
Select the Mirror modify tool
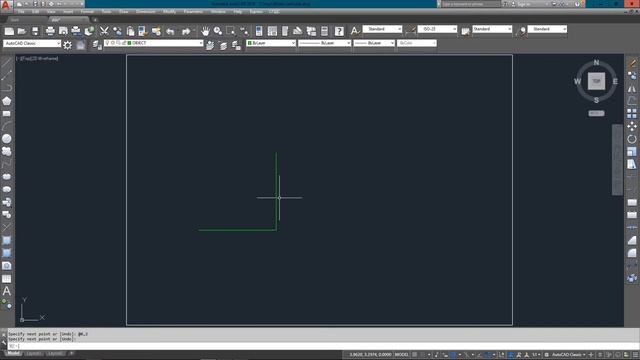632,89
